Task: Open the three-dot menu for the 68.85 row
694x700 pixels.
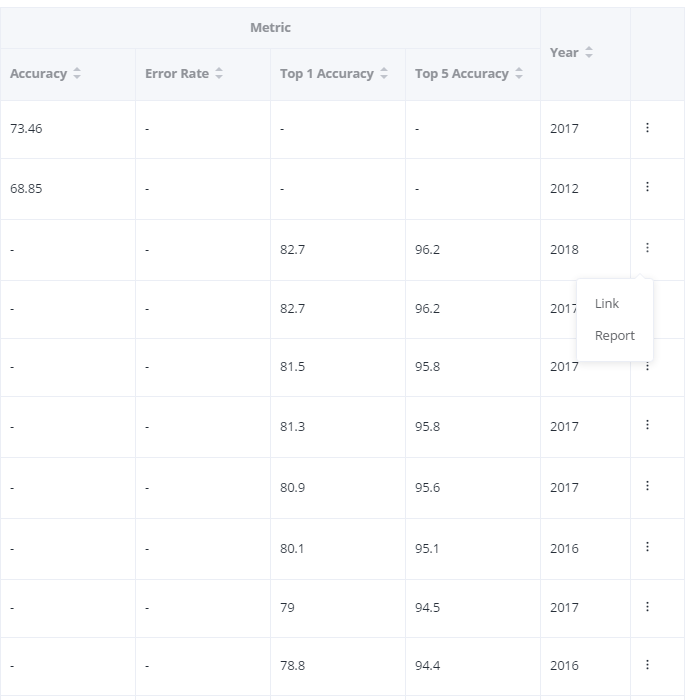Action: [648, 187]
